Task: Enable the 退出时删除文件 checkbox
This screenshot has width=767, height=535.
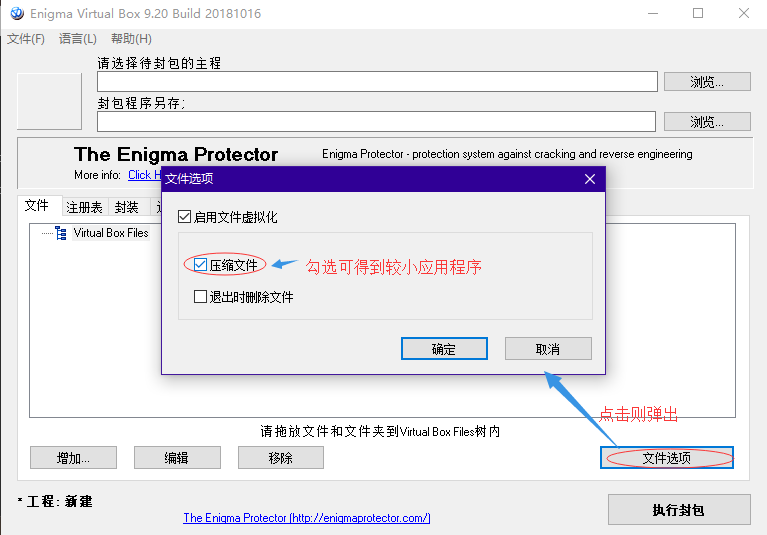Action: tap(200, 296)
